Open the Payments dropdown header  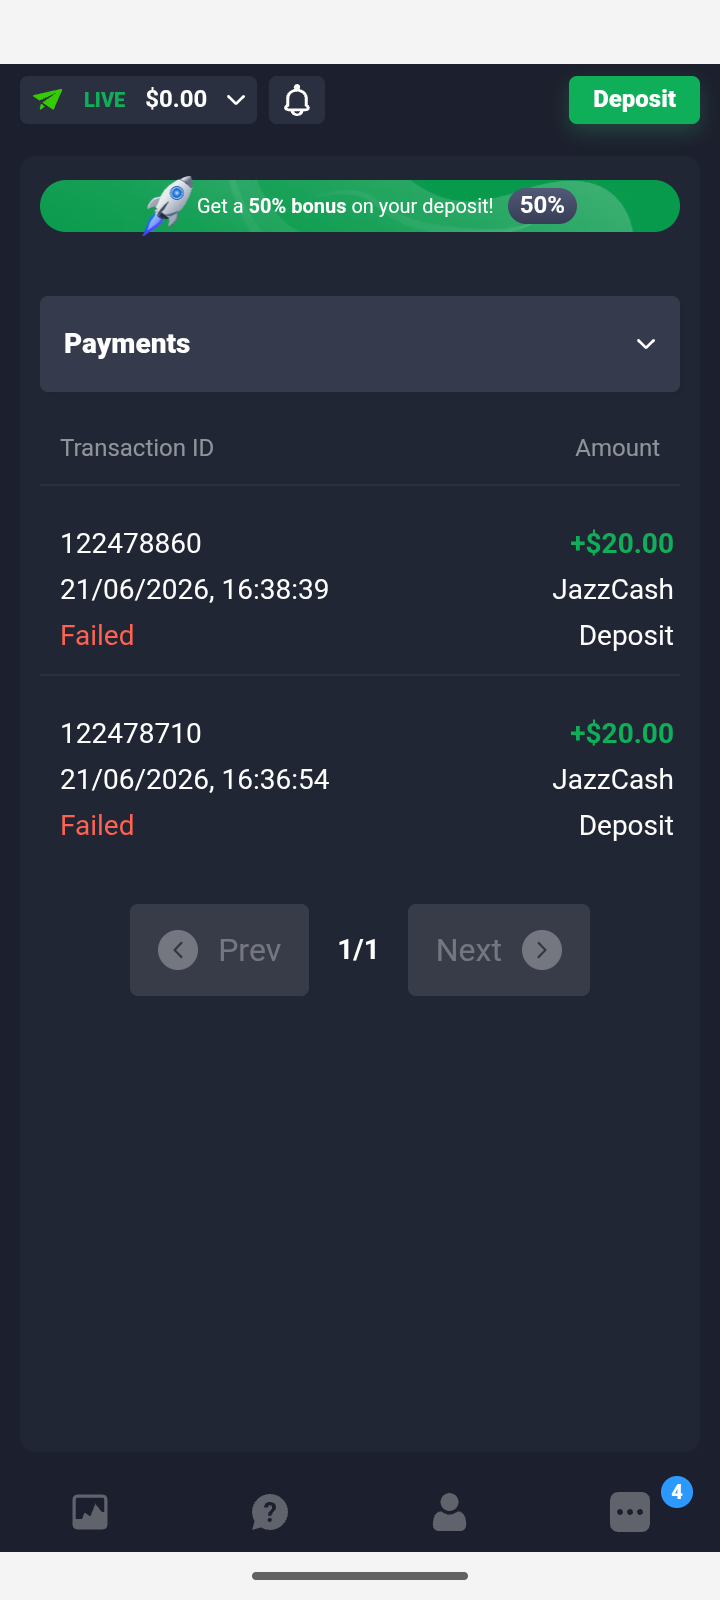(360, 344)
